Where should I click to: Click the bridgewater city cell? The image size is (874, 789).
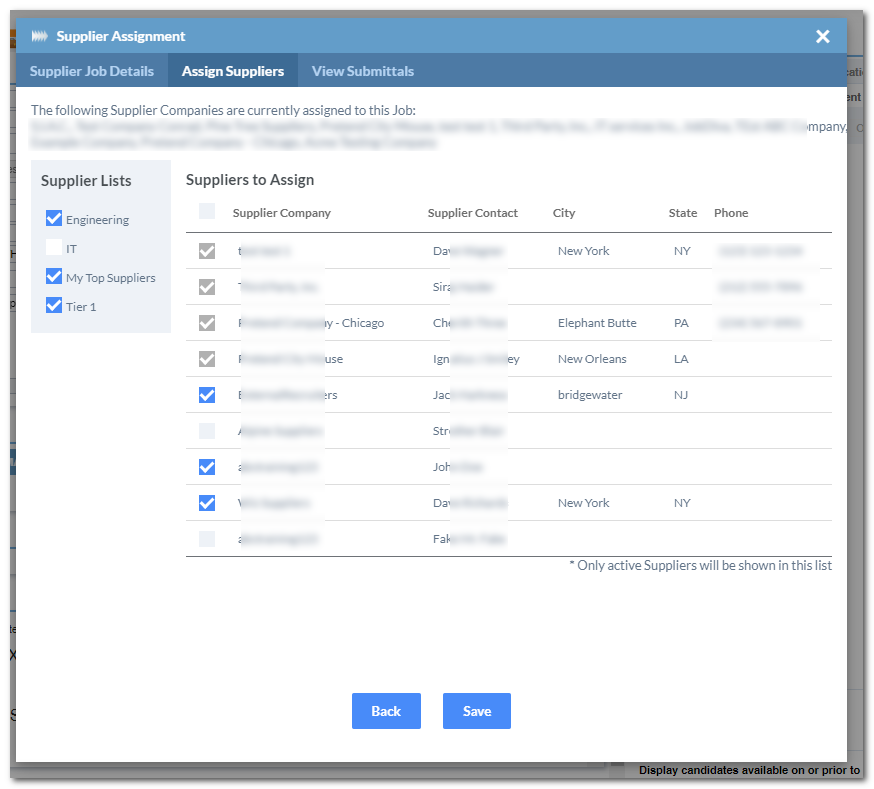pyautogui.click(x=590, y=395)
